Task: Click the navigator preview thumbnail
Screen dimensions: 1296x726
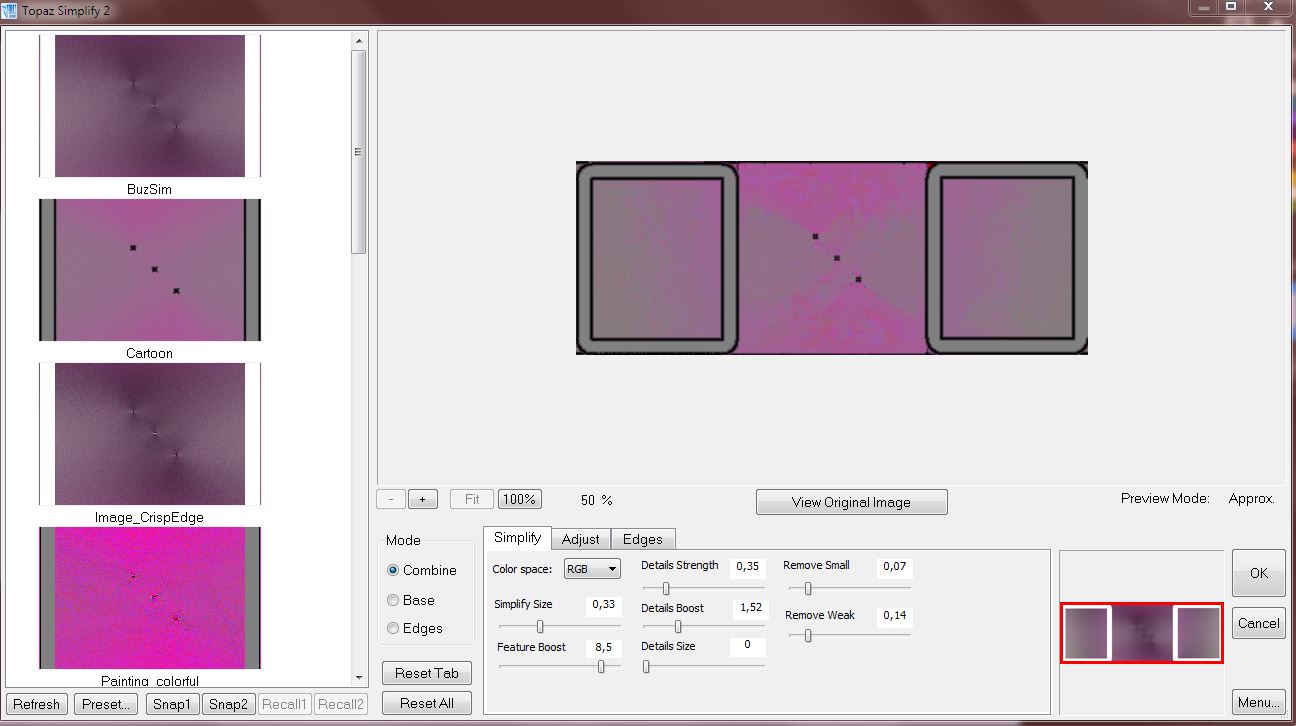Action: tap(1141, 633)
